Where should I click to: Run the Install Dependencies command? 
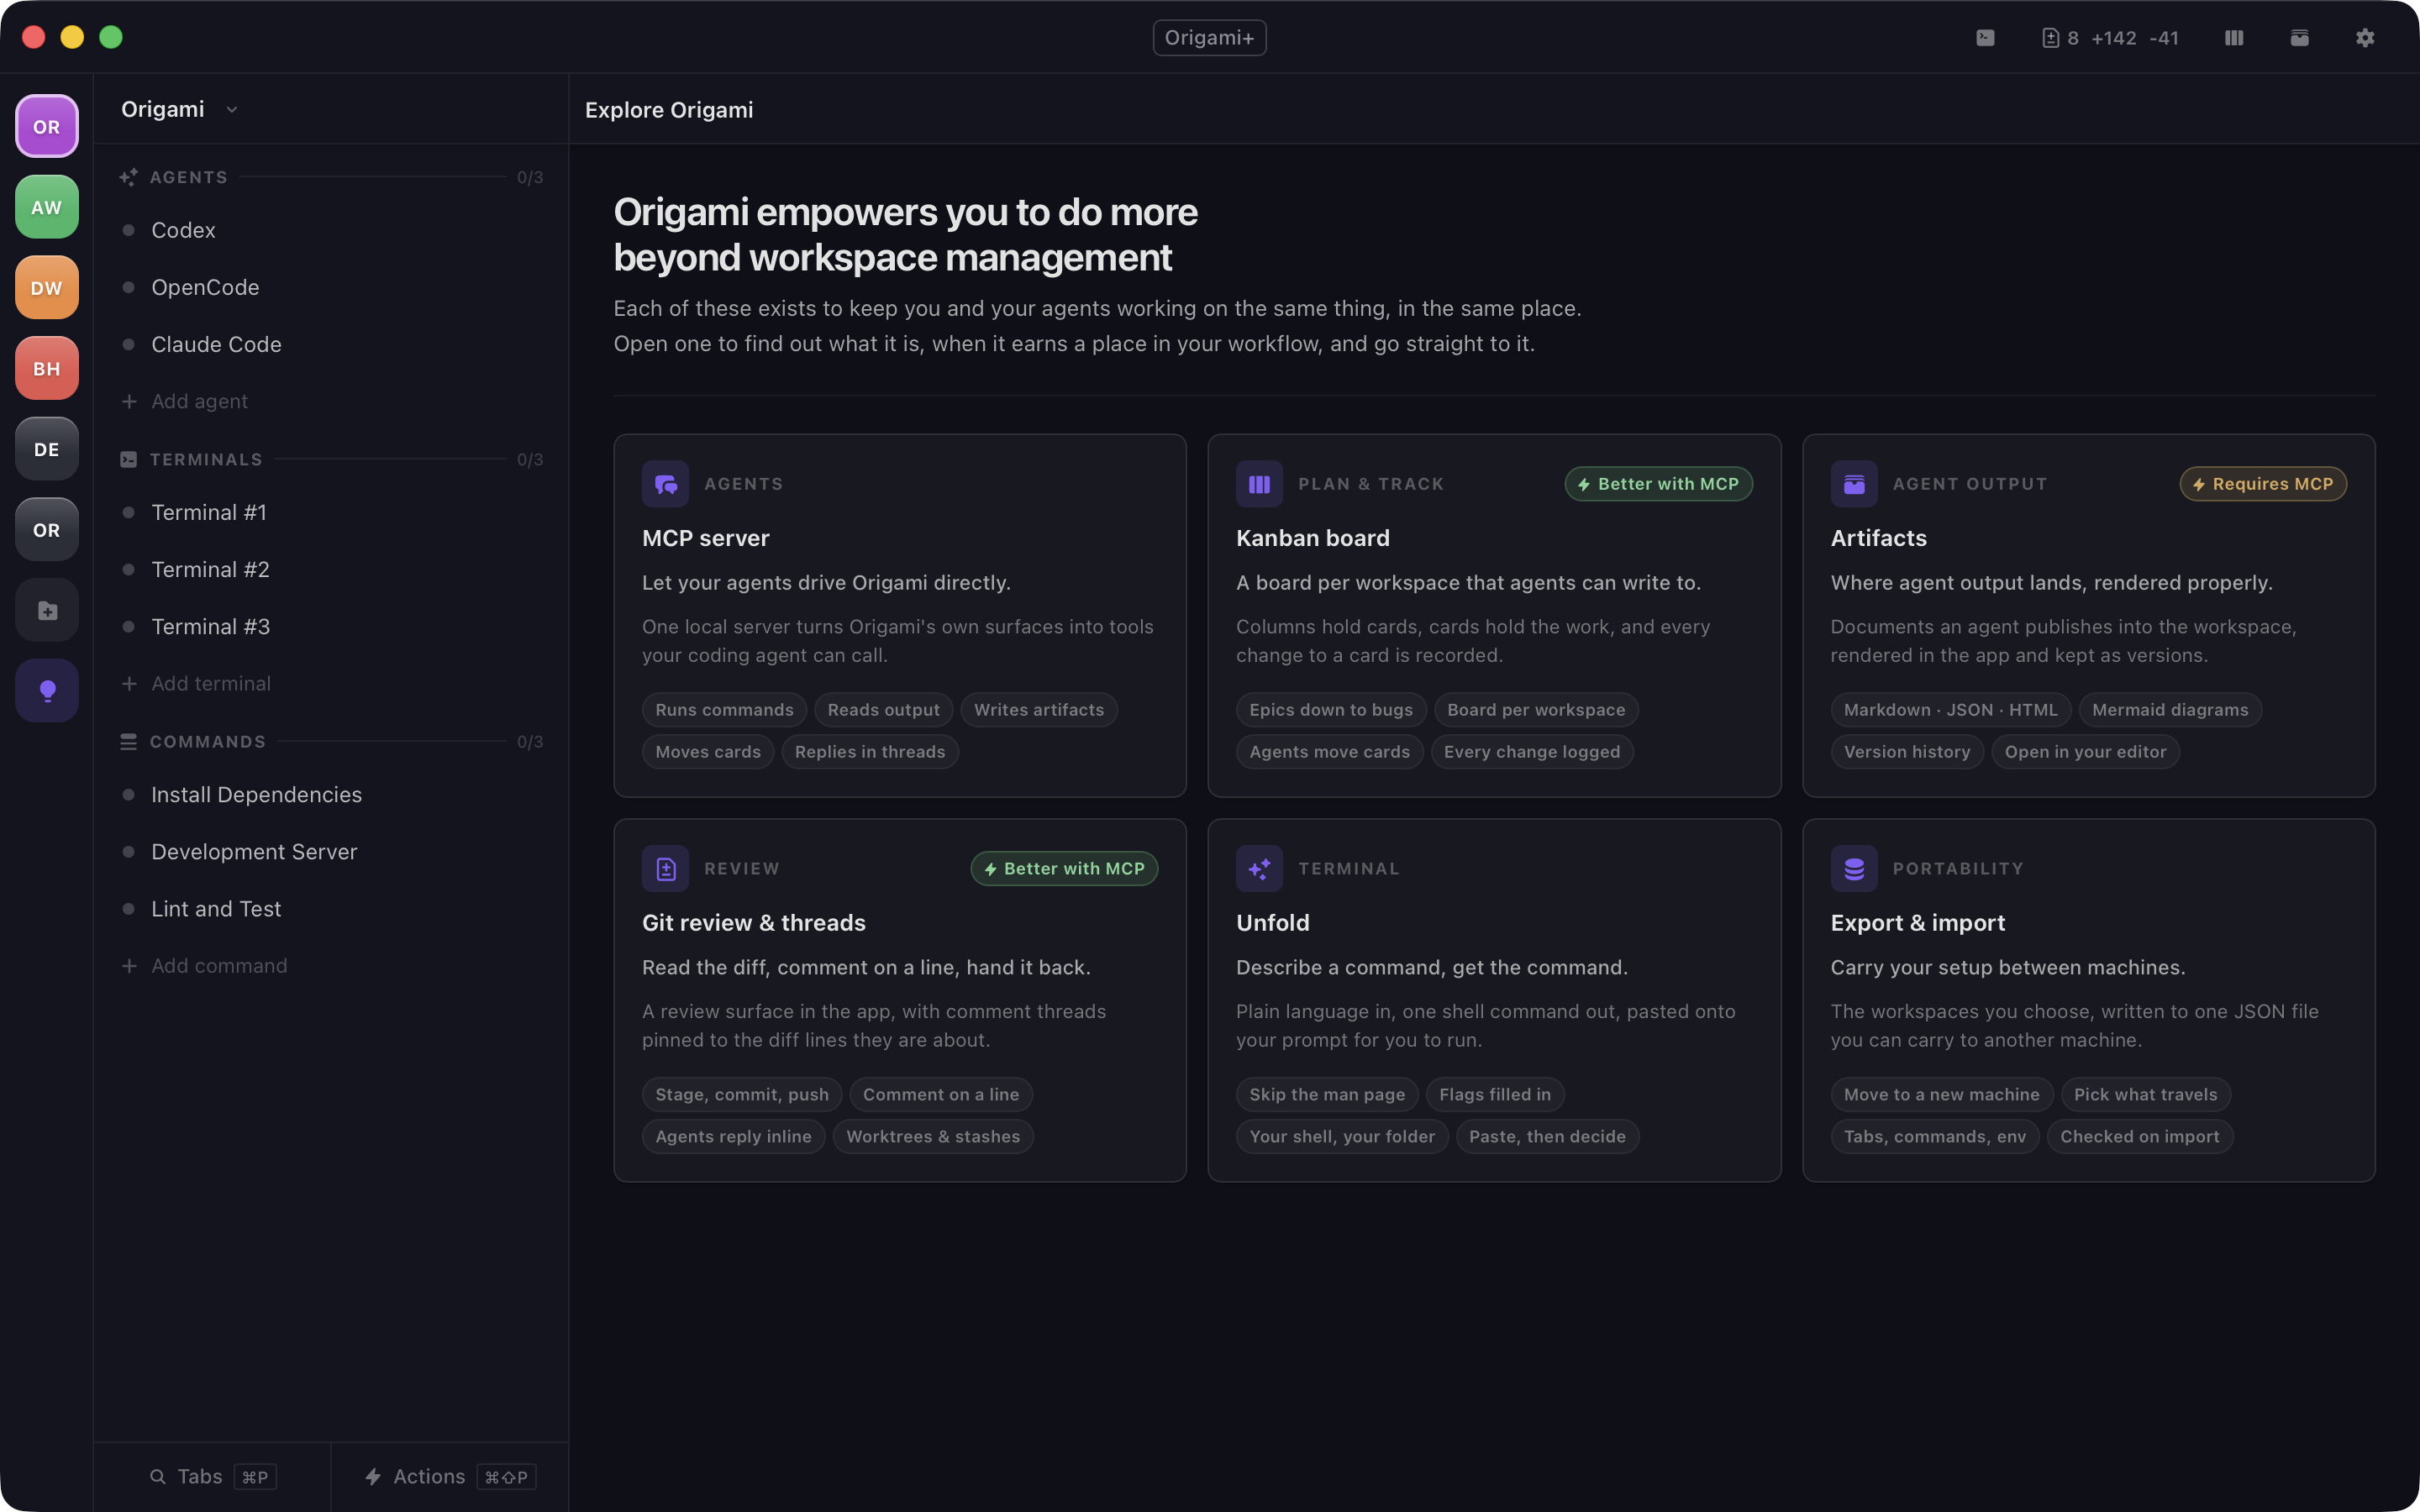coord(331,795)
